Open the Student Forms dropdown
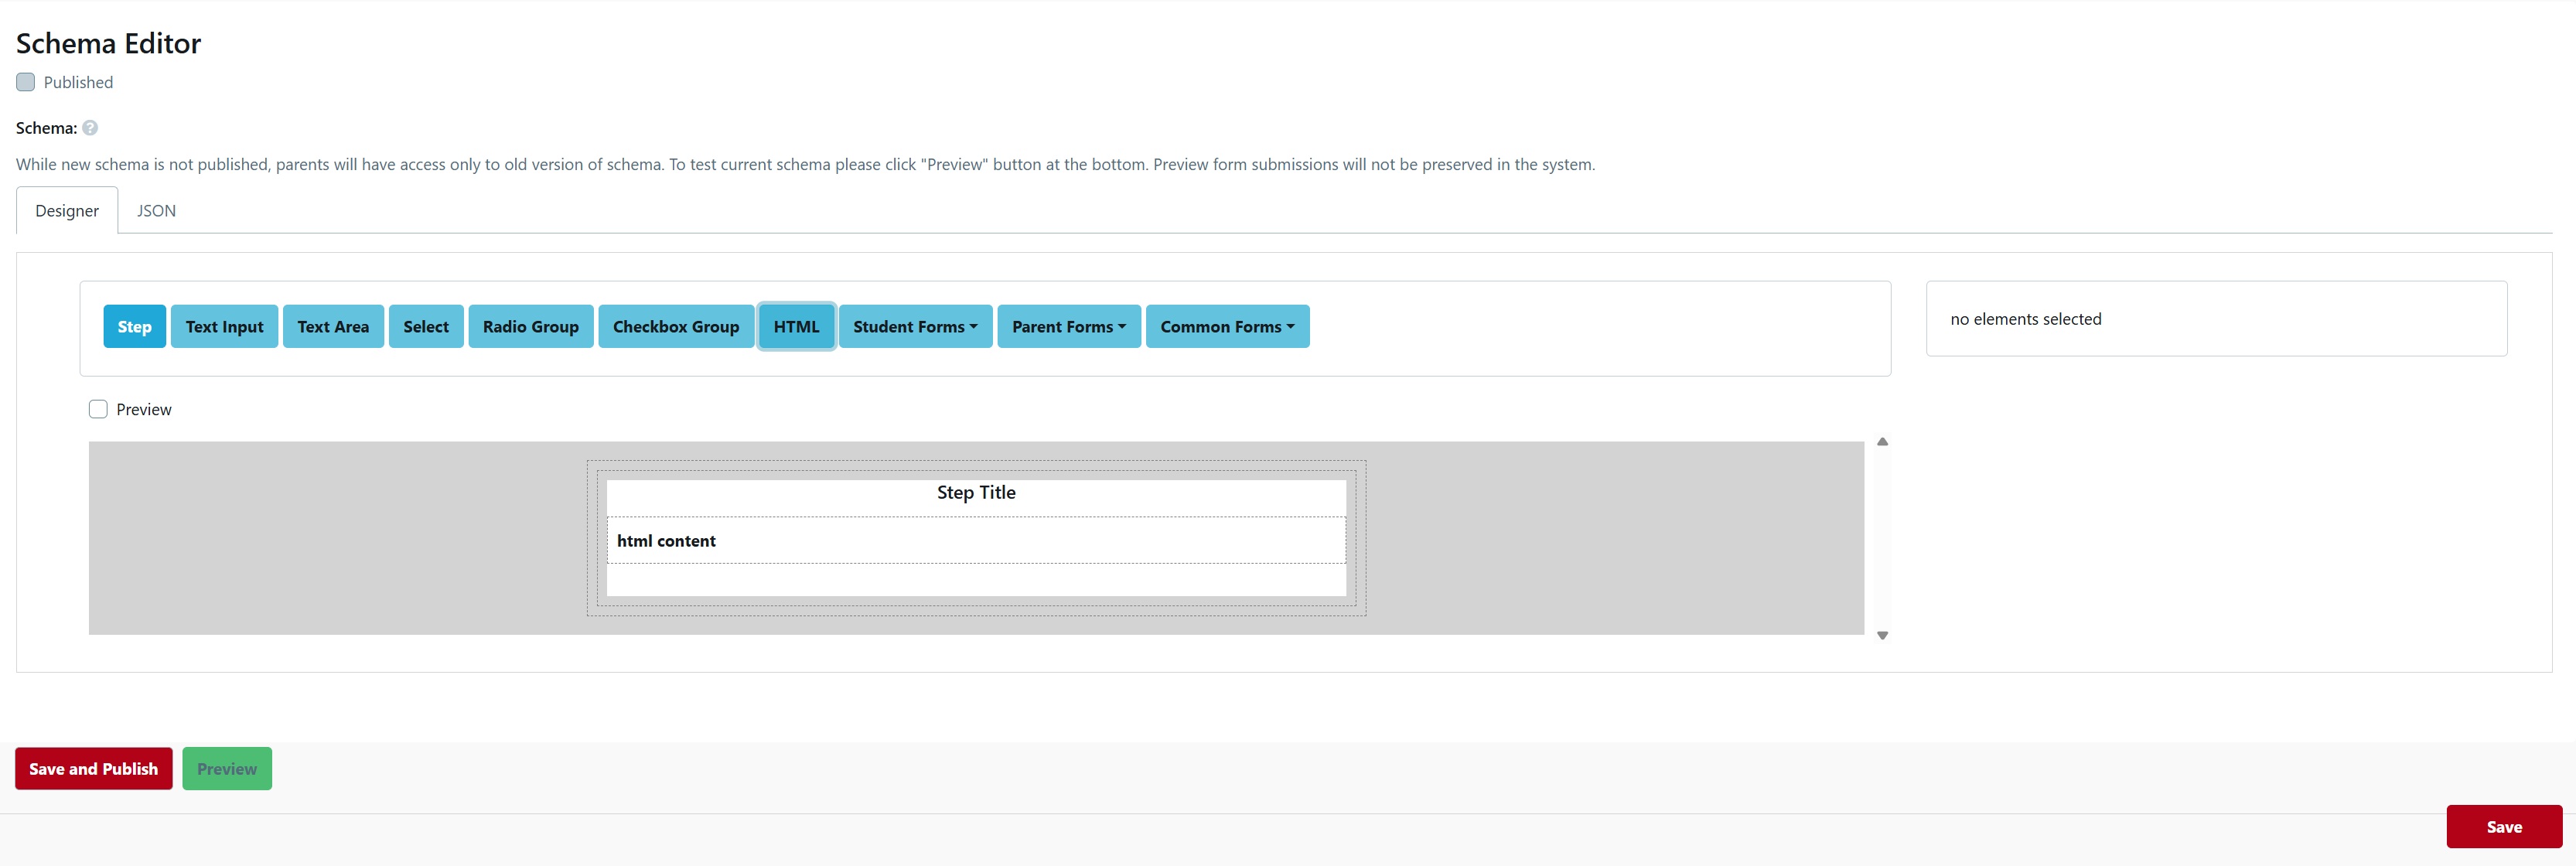 pos(914,326)
